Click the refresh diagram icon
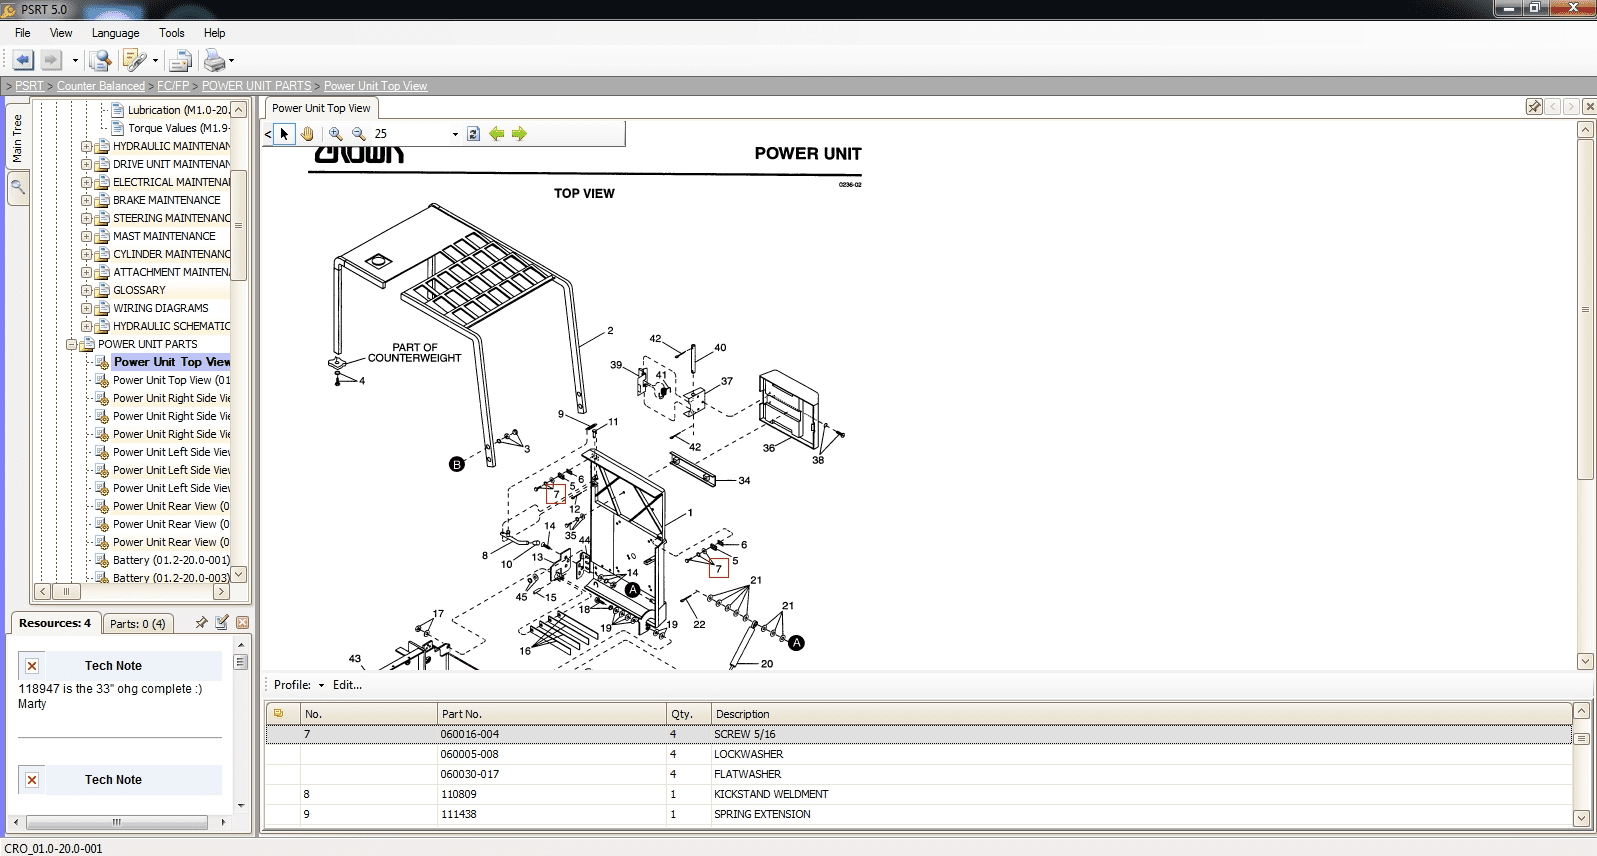Image resolution: width=1597 pixels, height=856 pixels. point(474,133)
